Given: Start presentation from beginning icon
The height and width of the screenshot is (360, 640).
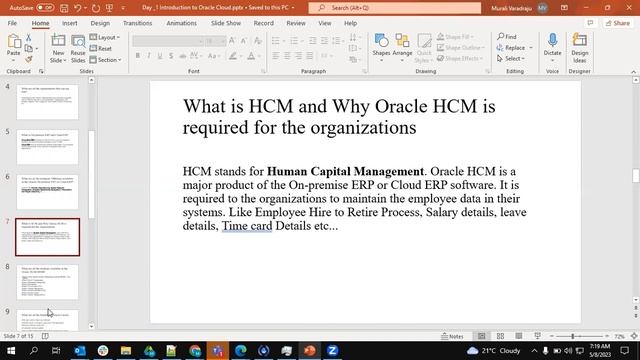Looking at the screenshot, I should tap(109, 8).
